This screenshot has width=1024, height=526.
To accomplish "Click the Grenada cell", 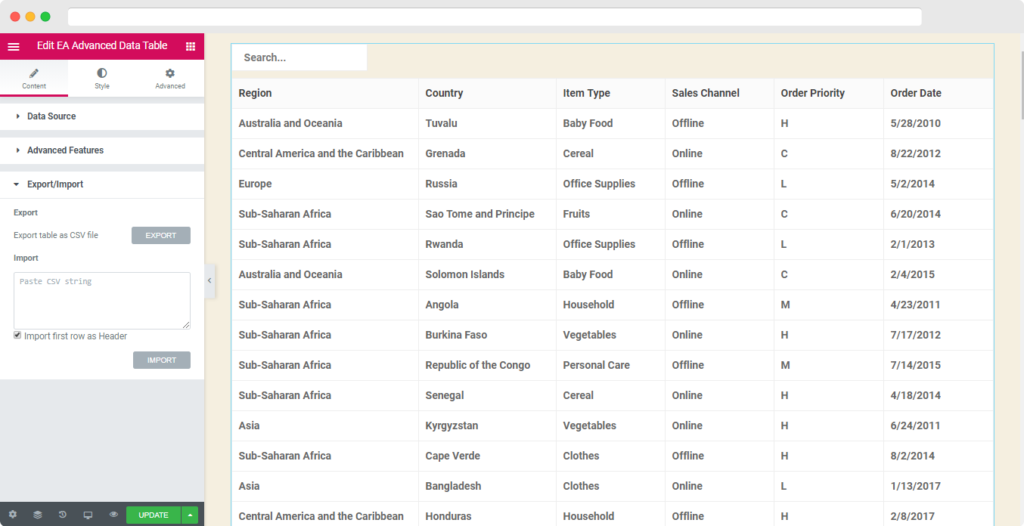I will [x=487, y=154].
